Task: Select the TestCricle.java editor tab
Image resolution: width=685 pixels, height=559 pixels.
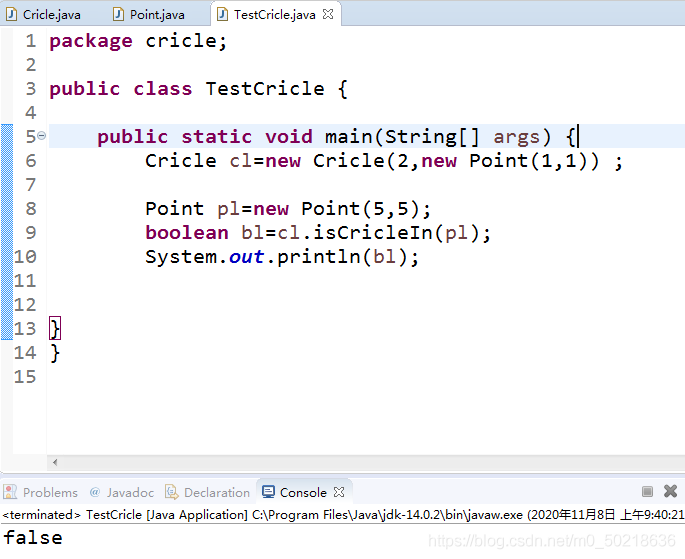Action: (x=274, y=14)
